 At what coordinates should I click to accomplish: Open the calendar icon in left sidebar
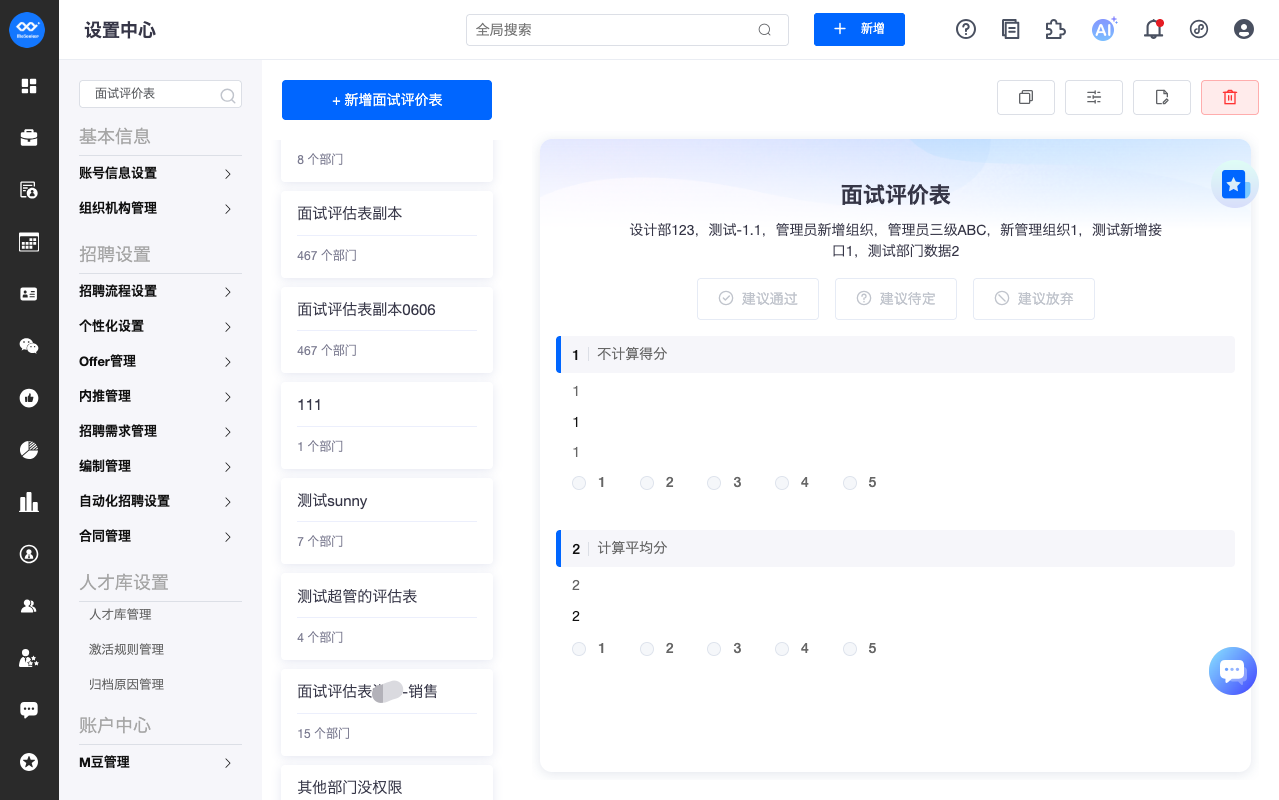pos(29,242)
